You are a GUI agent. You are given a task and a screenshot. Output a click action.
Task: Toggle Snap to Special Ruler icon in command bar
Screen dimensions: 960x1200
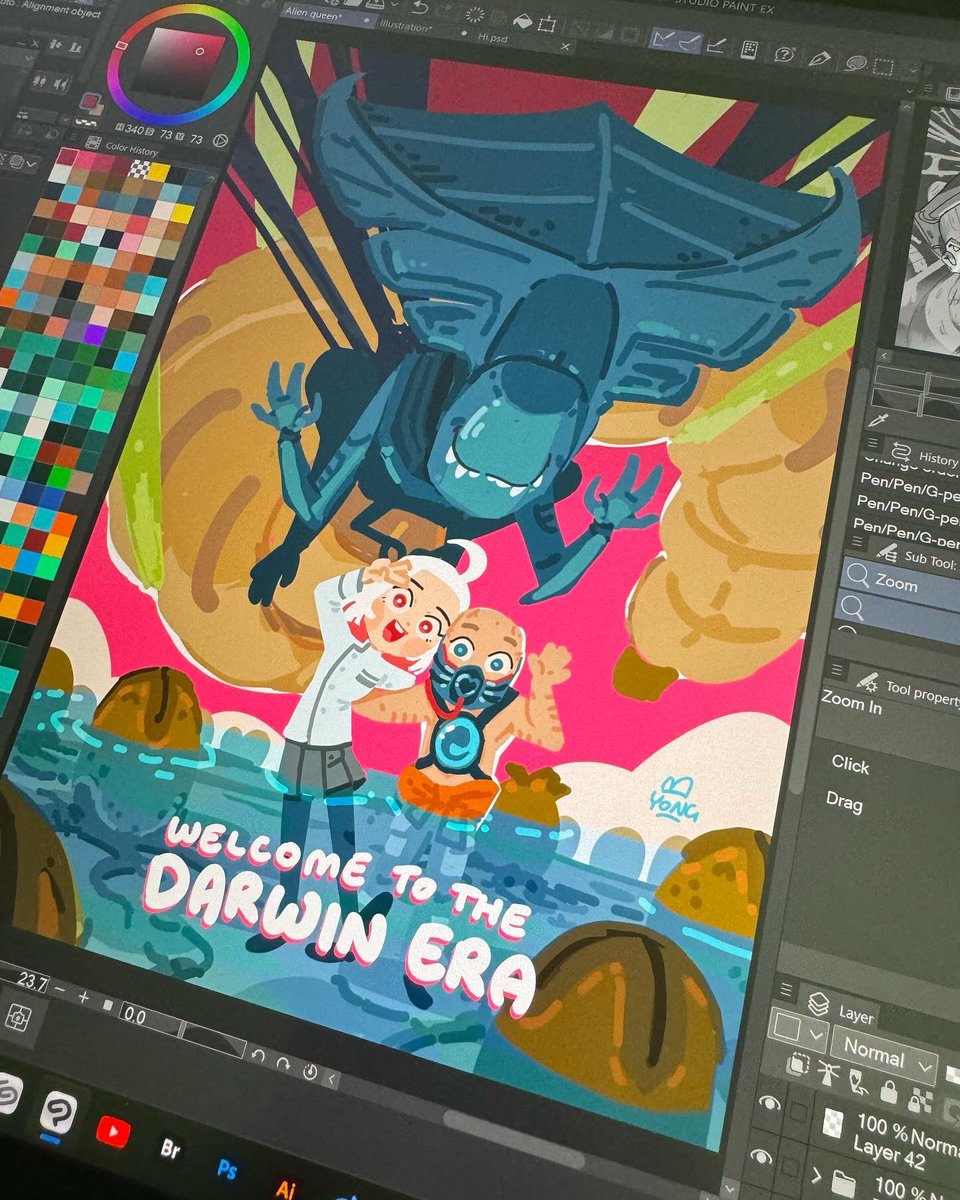[x=688, y=41]
